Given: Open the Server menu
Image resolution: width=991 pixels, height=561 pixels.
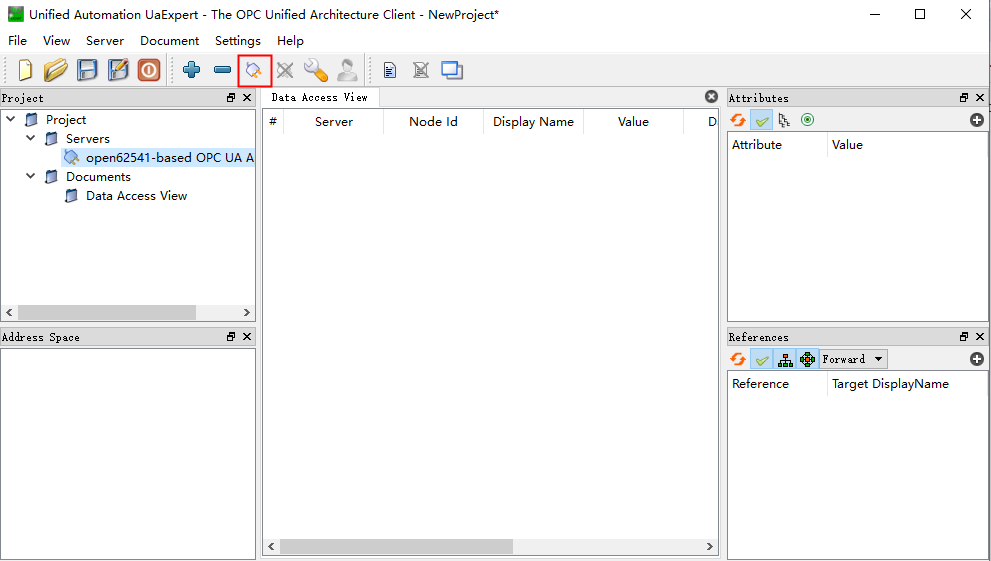Looking at the screenshot, I should 105,41.
